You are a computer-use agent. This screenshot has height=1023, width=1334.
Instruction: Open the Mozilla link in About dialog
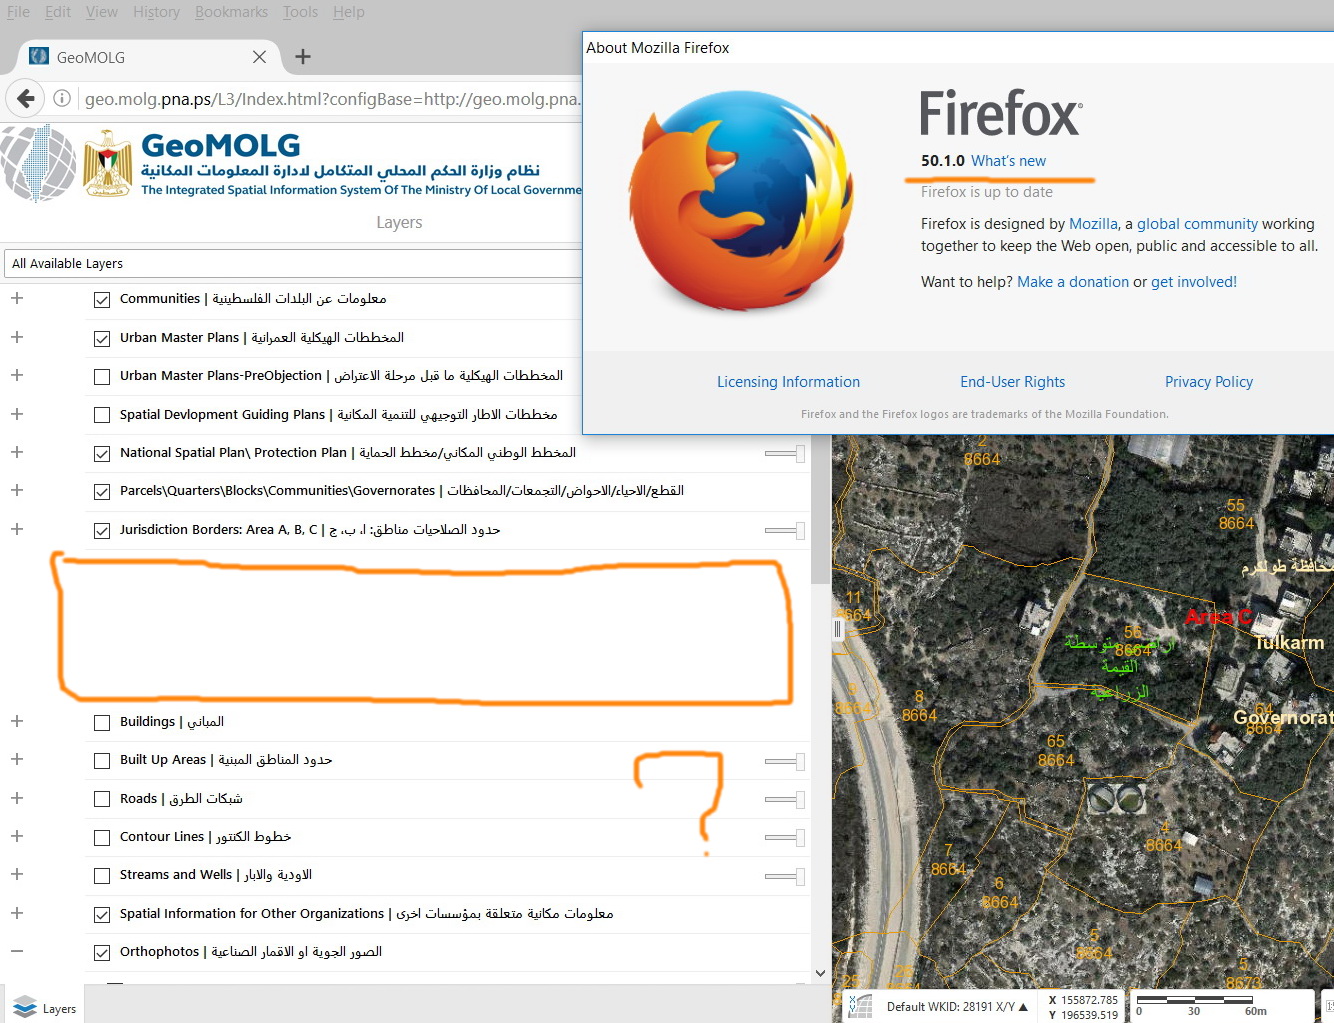[1093, 224]
